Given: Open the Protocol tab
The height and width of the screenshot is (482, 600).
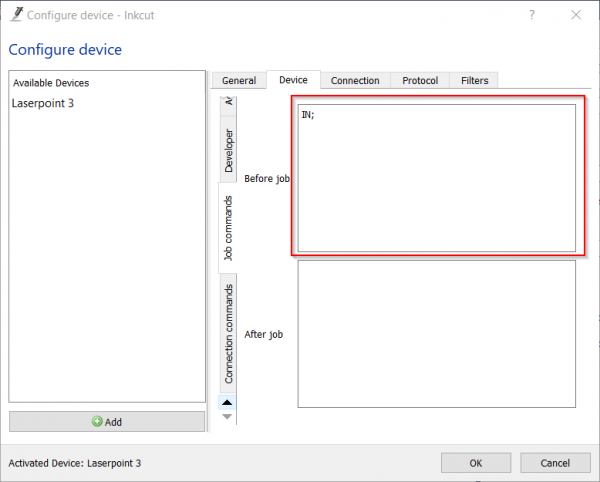Looking at the screenshot, I should (x=420, y=80).
